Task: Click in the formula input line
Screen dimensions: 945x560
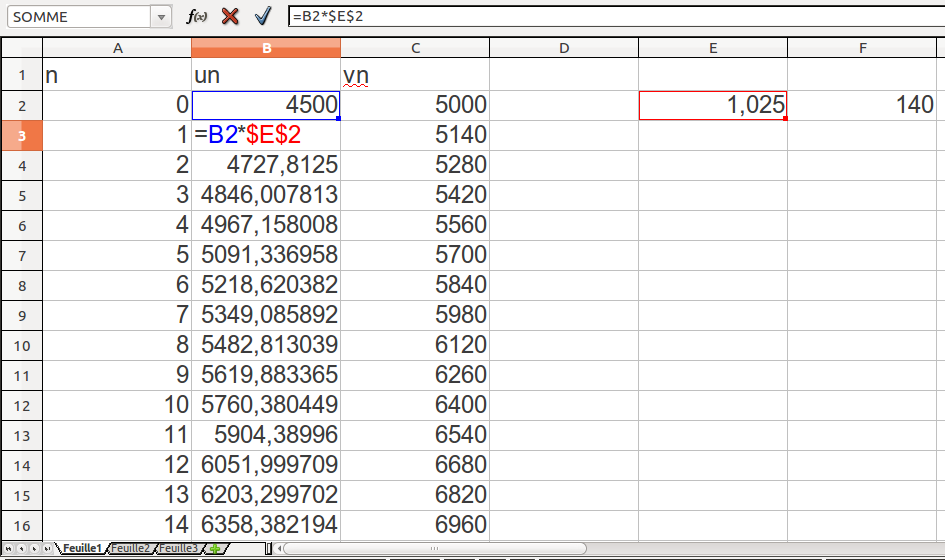Action: 600,17
